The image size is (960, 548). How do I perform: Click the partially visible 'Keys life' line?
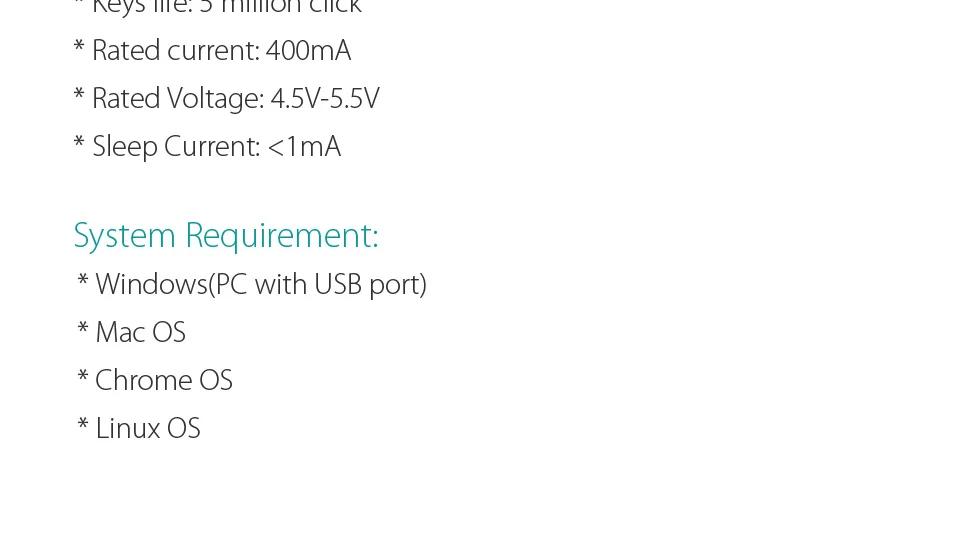217,7
